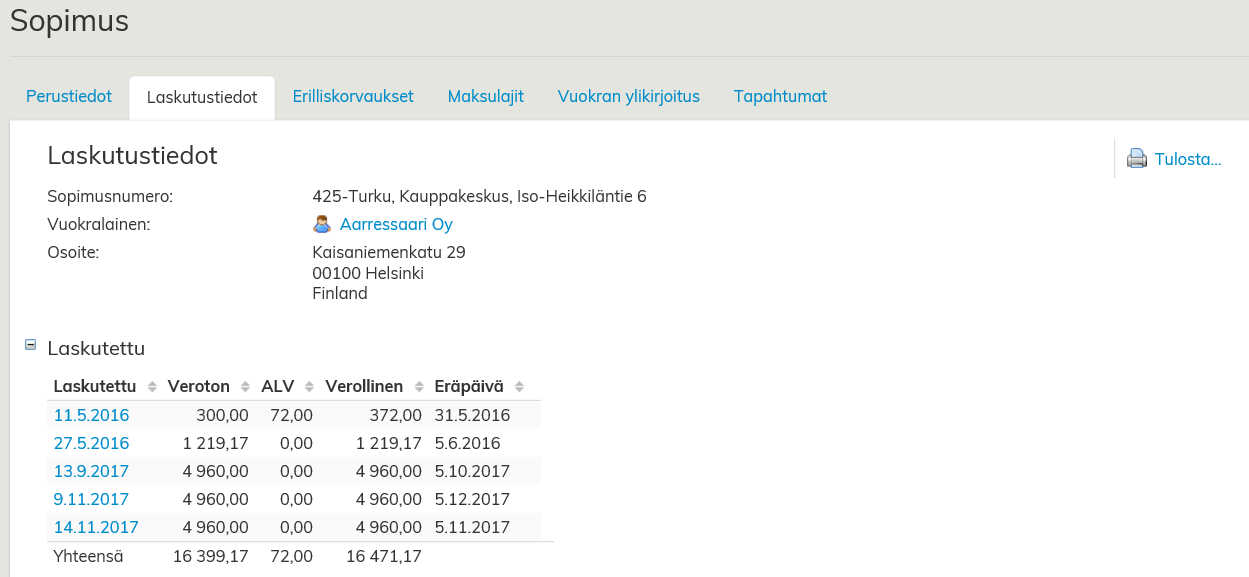
Task: Collapse the Laskutettu section
Action: click(x=30, y=345)
